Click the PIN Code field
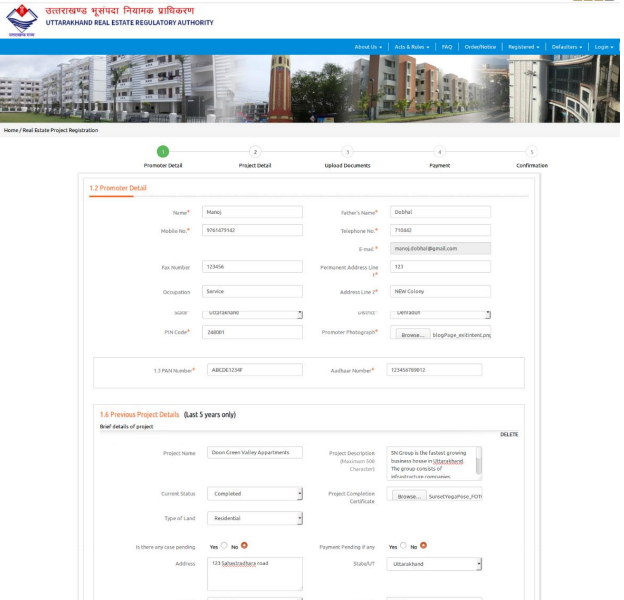 point(252,332)
